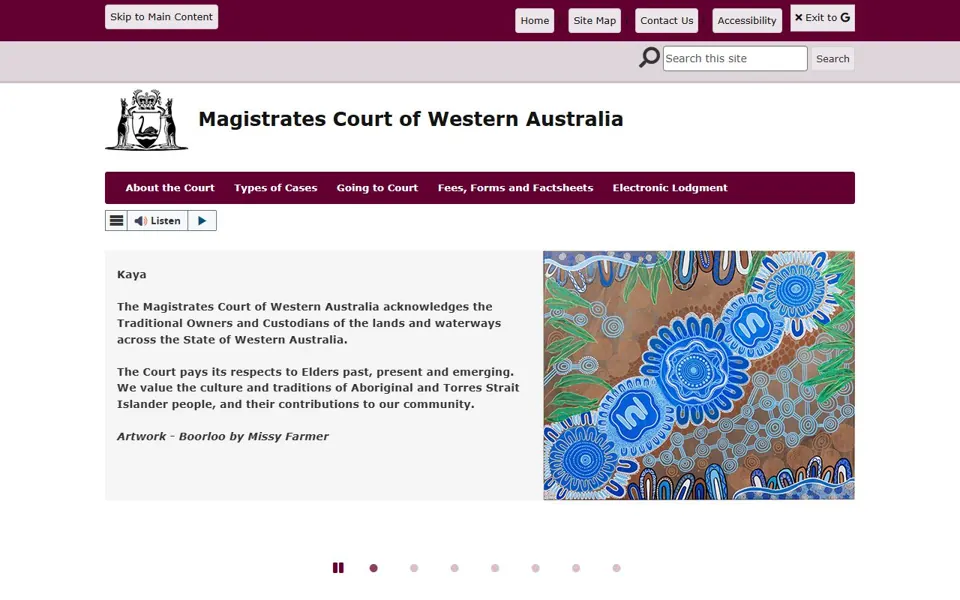Focus the Search this site field
The width and height of the screenshot is (960, 600).
(735, 59)
